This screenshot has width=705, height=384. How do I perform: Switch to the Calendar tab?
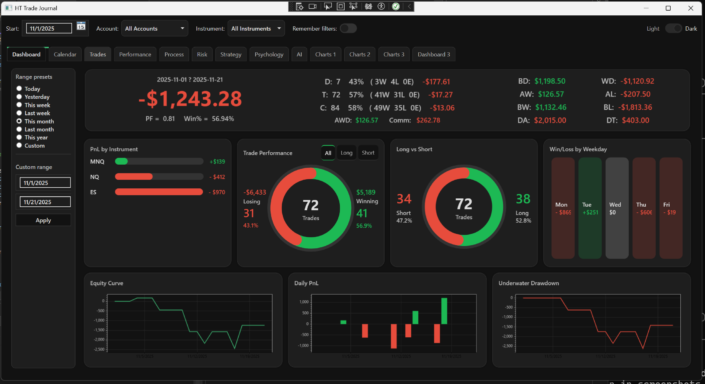pyautogui.click(x=65, y=54)
